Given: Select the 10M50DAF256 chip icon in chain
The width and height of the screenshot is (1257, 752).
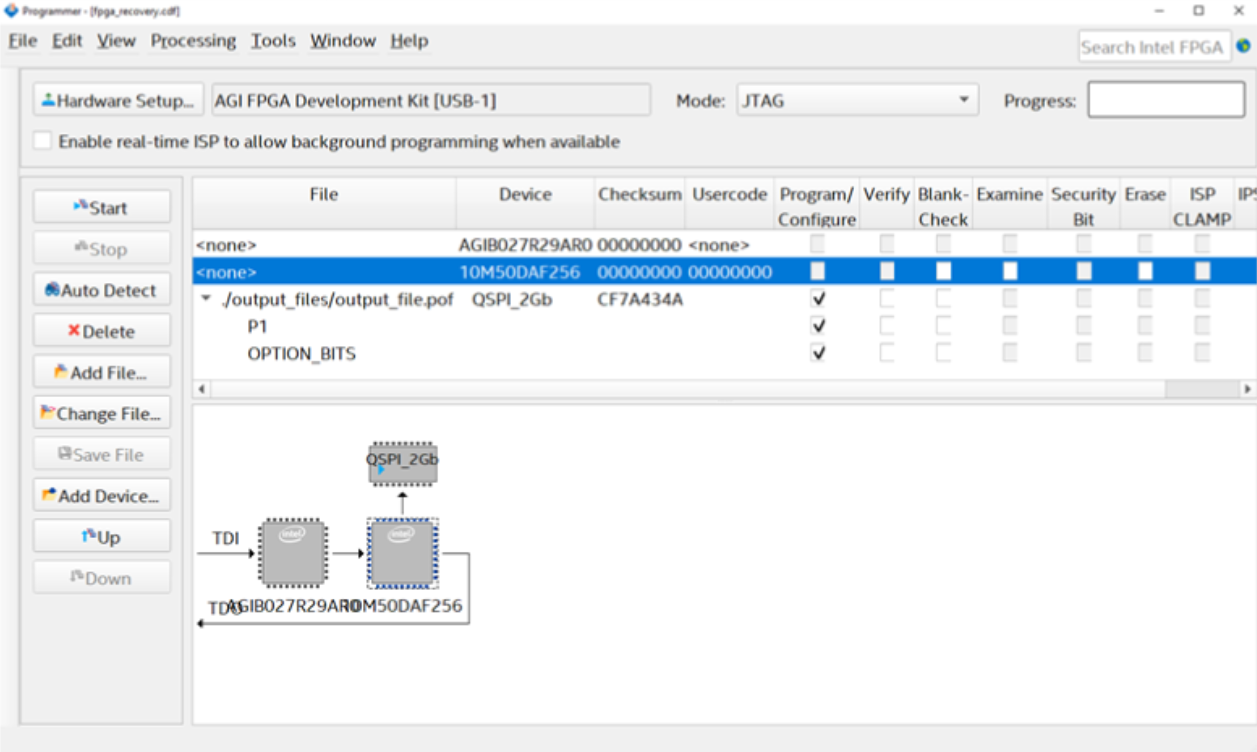Looking at the screenshot, I should click(402, 552).
